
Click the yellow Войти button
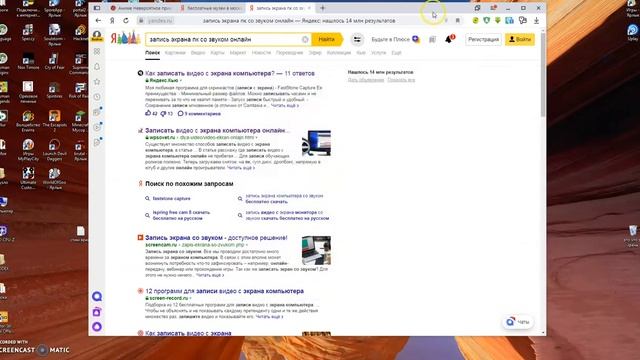point(520,40)
